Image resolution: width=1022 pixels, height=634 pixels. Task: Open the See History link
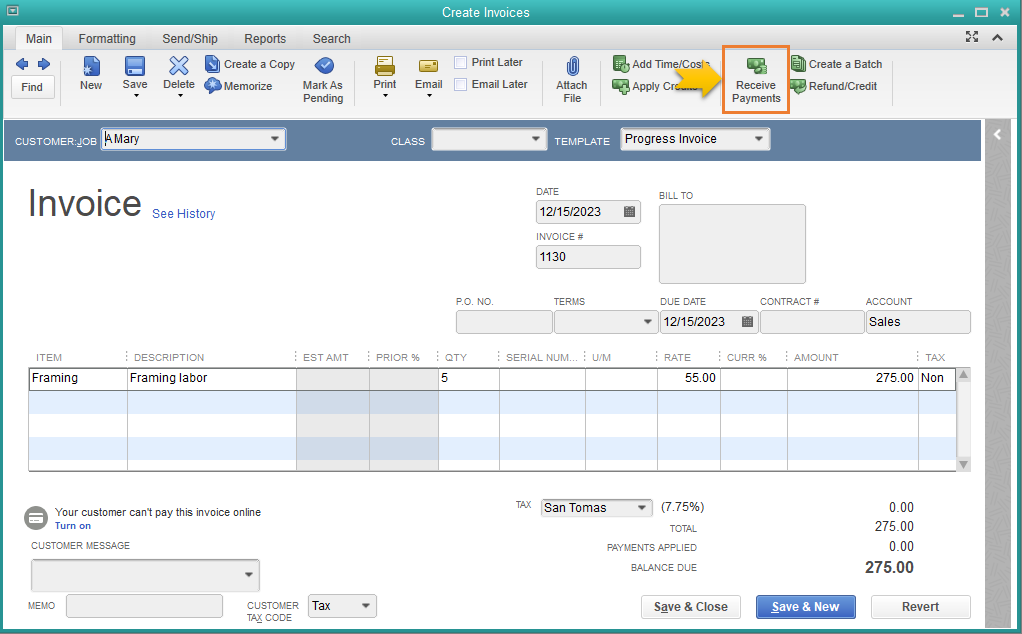click(183, 214)
